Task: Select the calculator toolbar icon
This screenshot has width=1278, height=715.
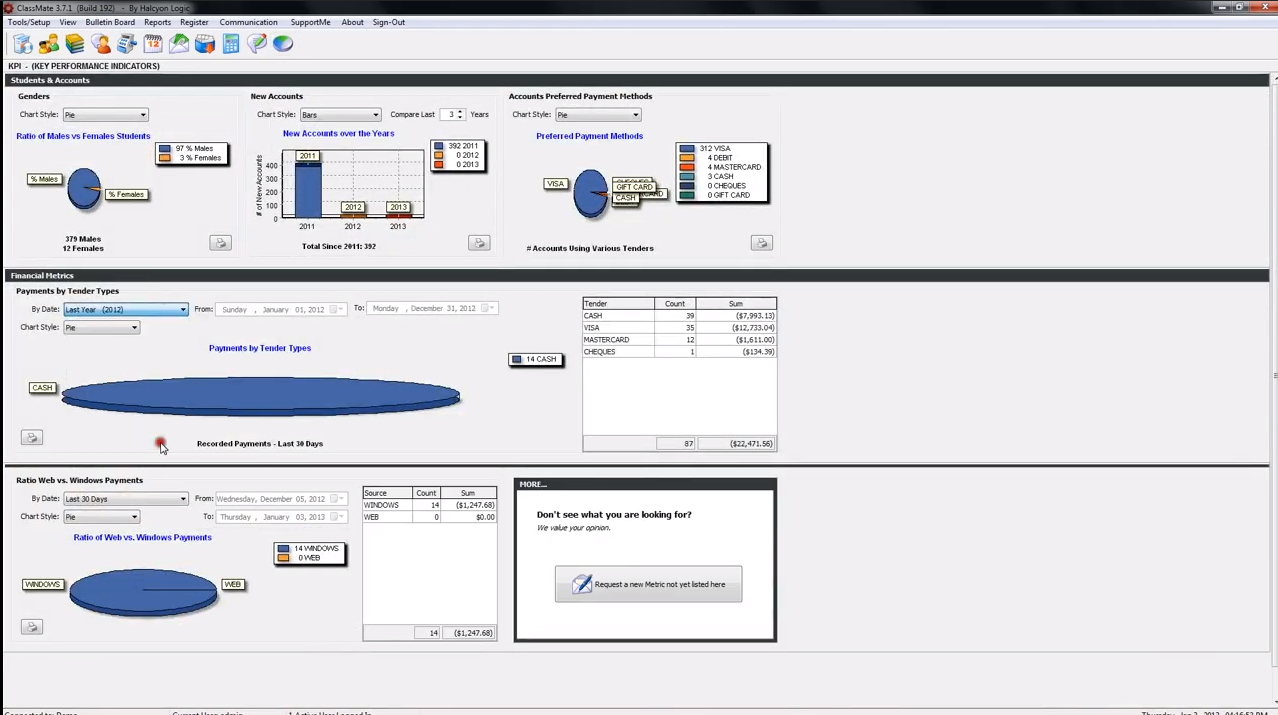Action: click(230, 43)
